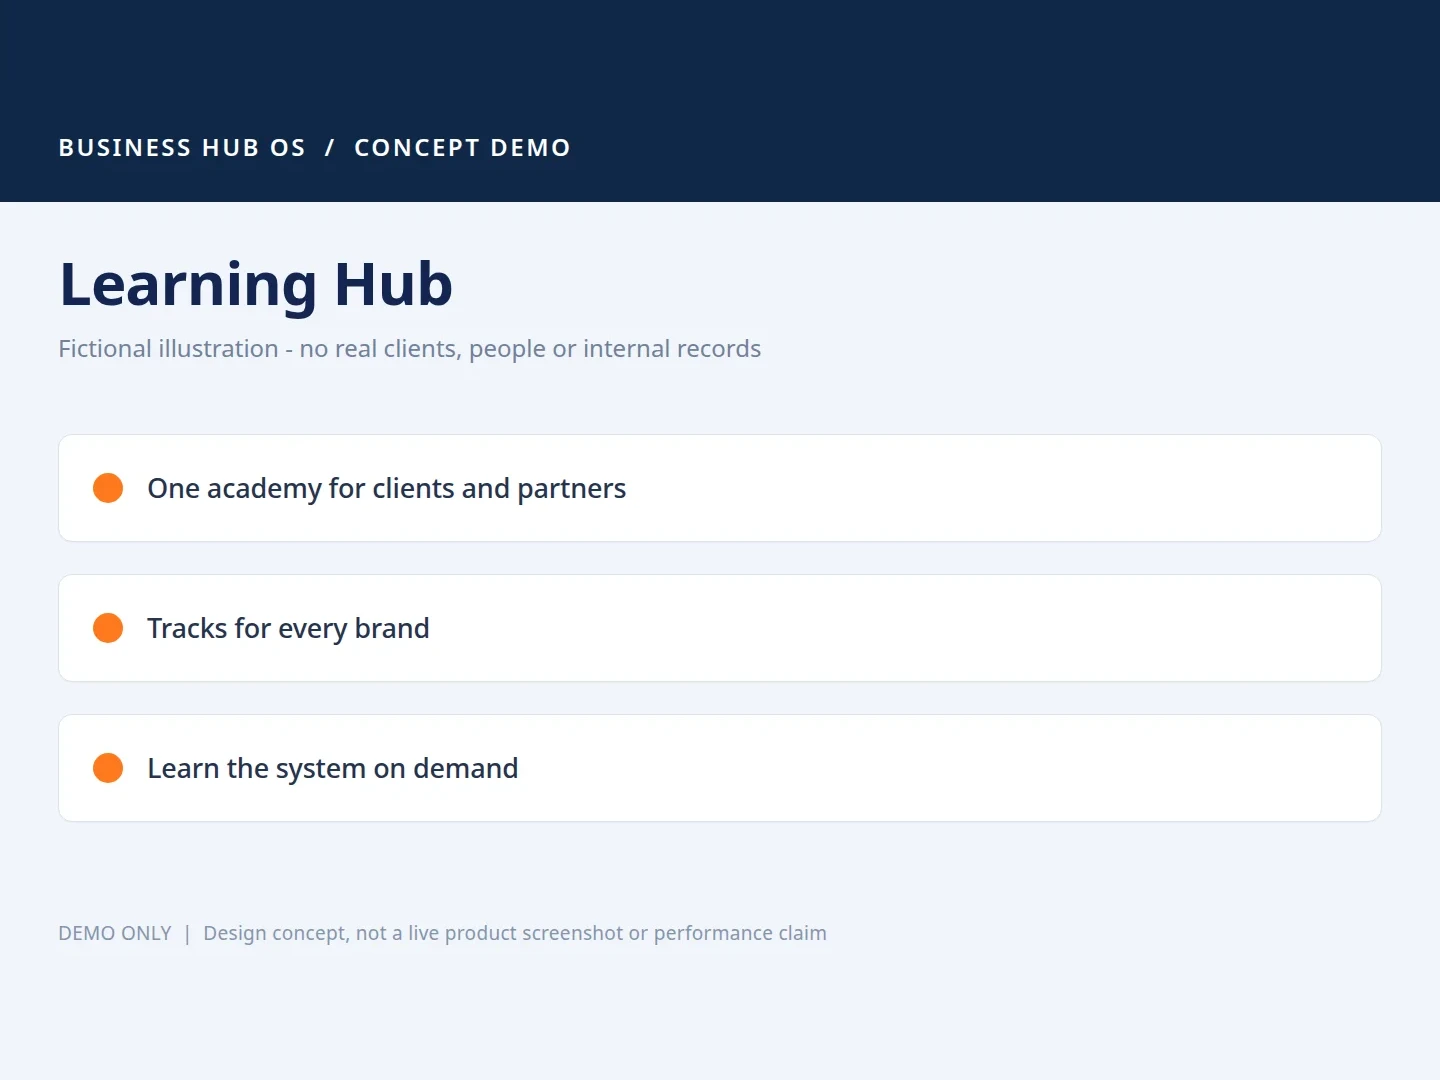Click the orange dot beside Learn the system
This screenshot has width=1440, height=1080.
(108, 768)
